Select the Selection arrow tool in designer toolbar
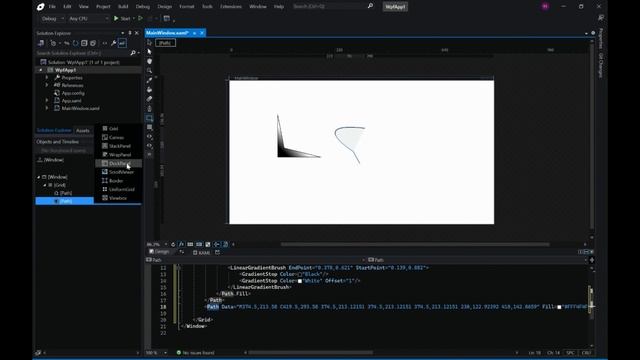The height and width of the screenshot is (360, 640). click(149, 52)
